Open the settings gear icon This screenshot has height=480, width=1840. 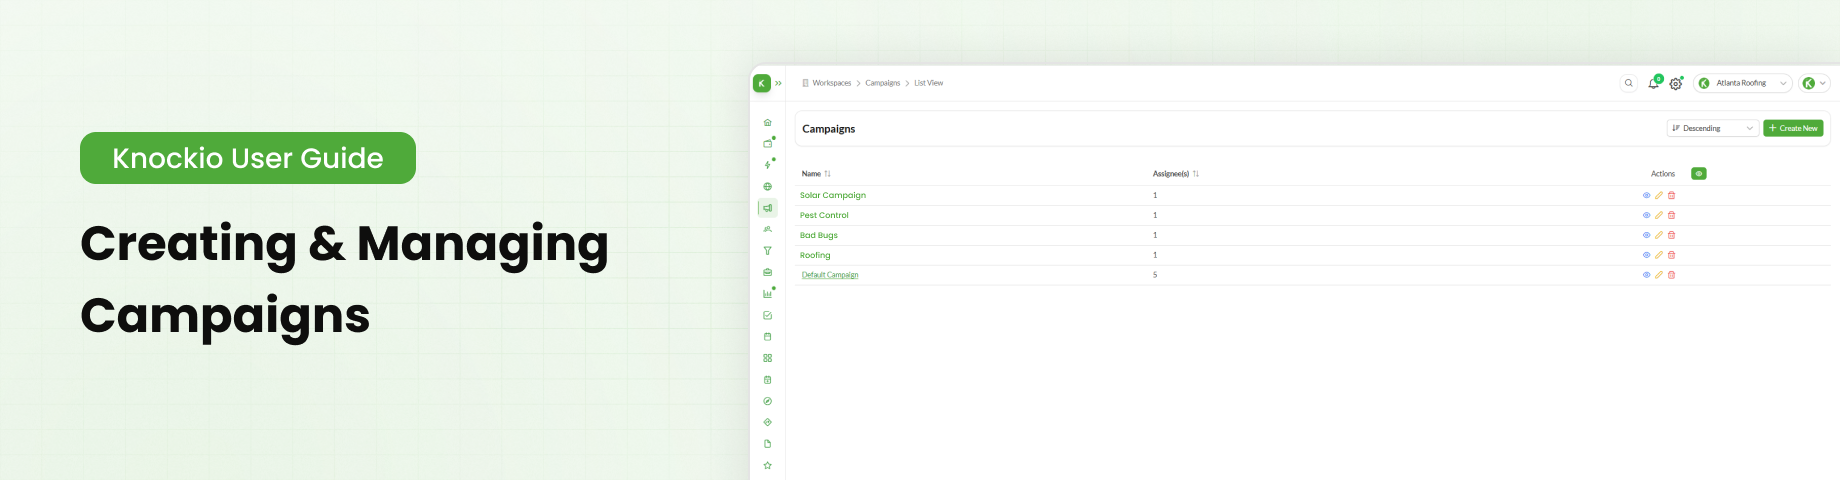point(1676,84)
